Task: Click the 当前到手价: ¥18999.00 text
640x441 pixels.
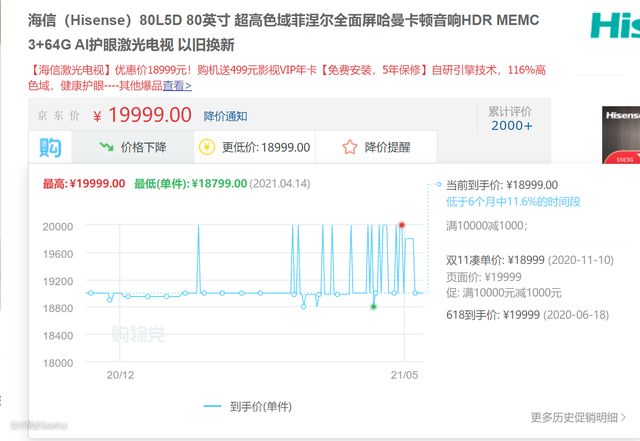Action: pyautogui.click(x=502, y=185)
